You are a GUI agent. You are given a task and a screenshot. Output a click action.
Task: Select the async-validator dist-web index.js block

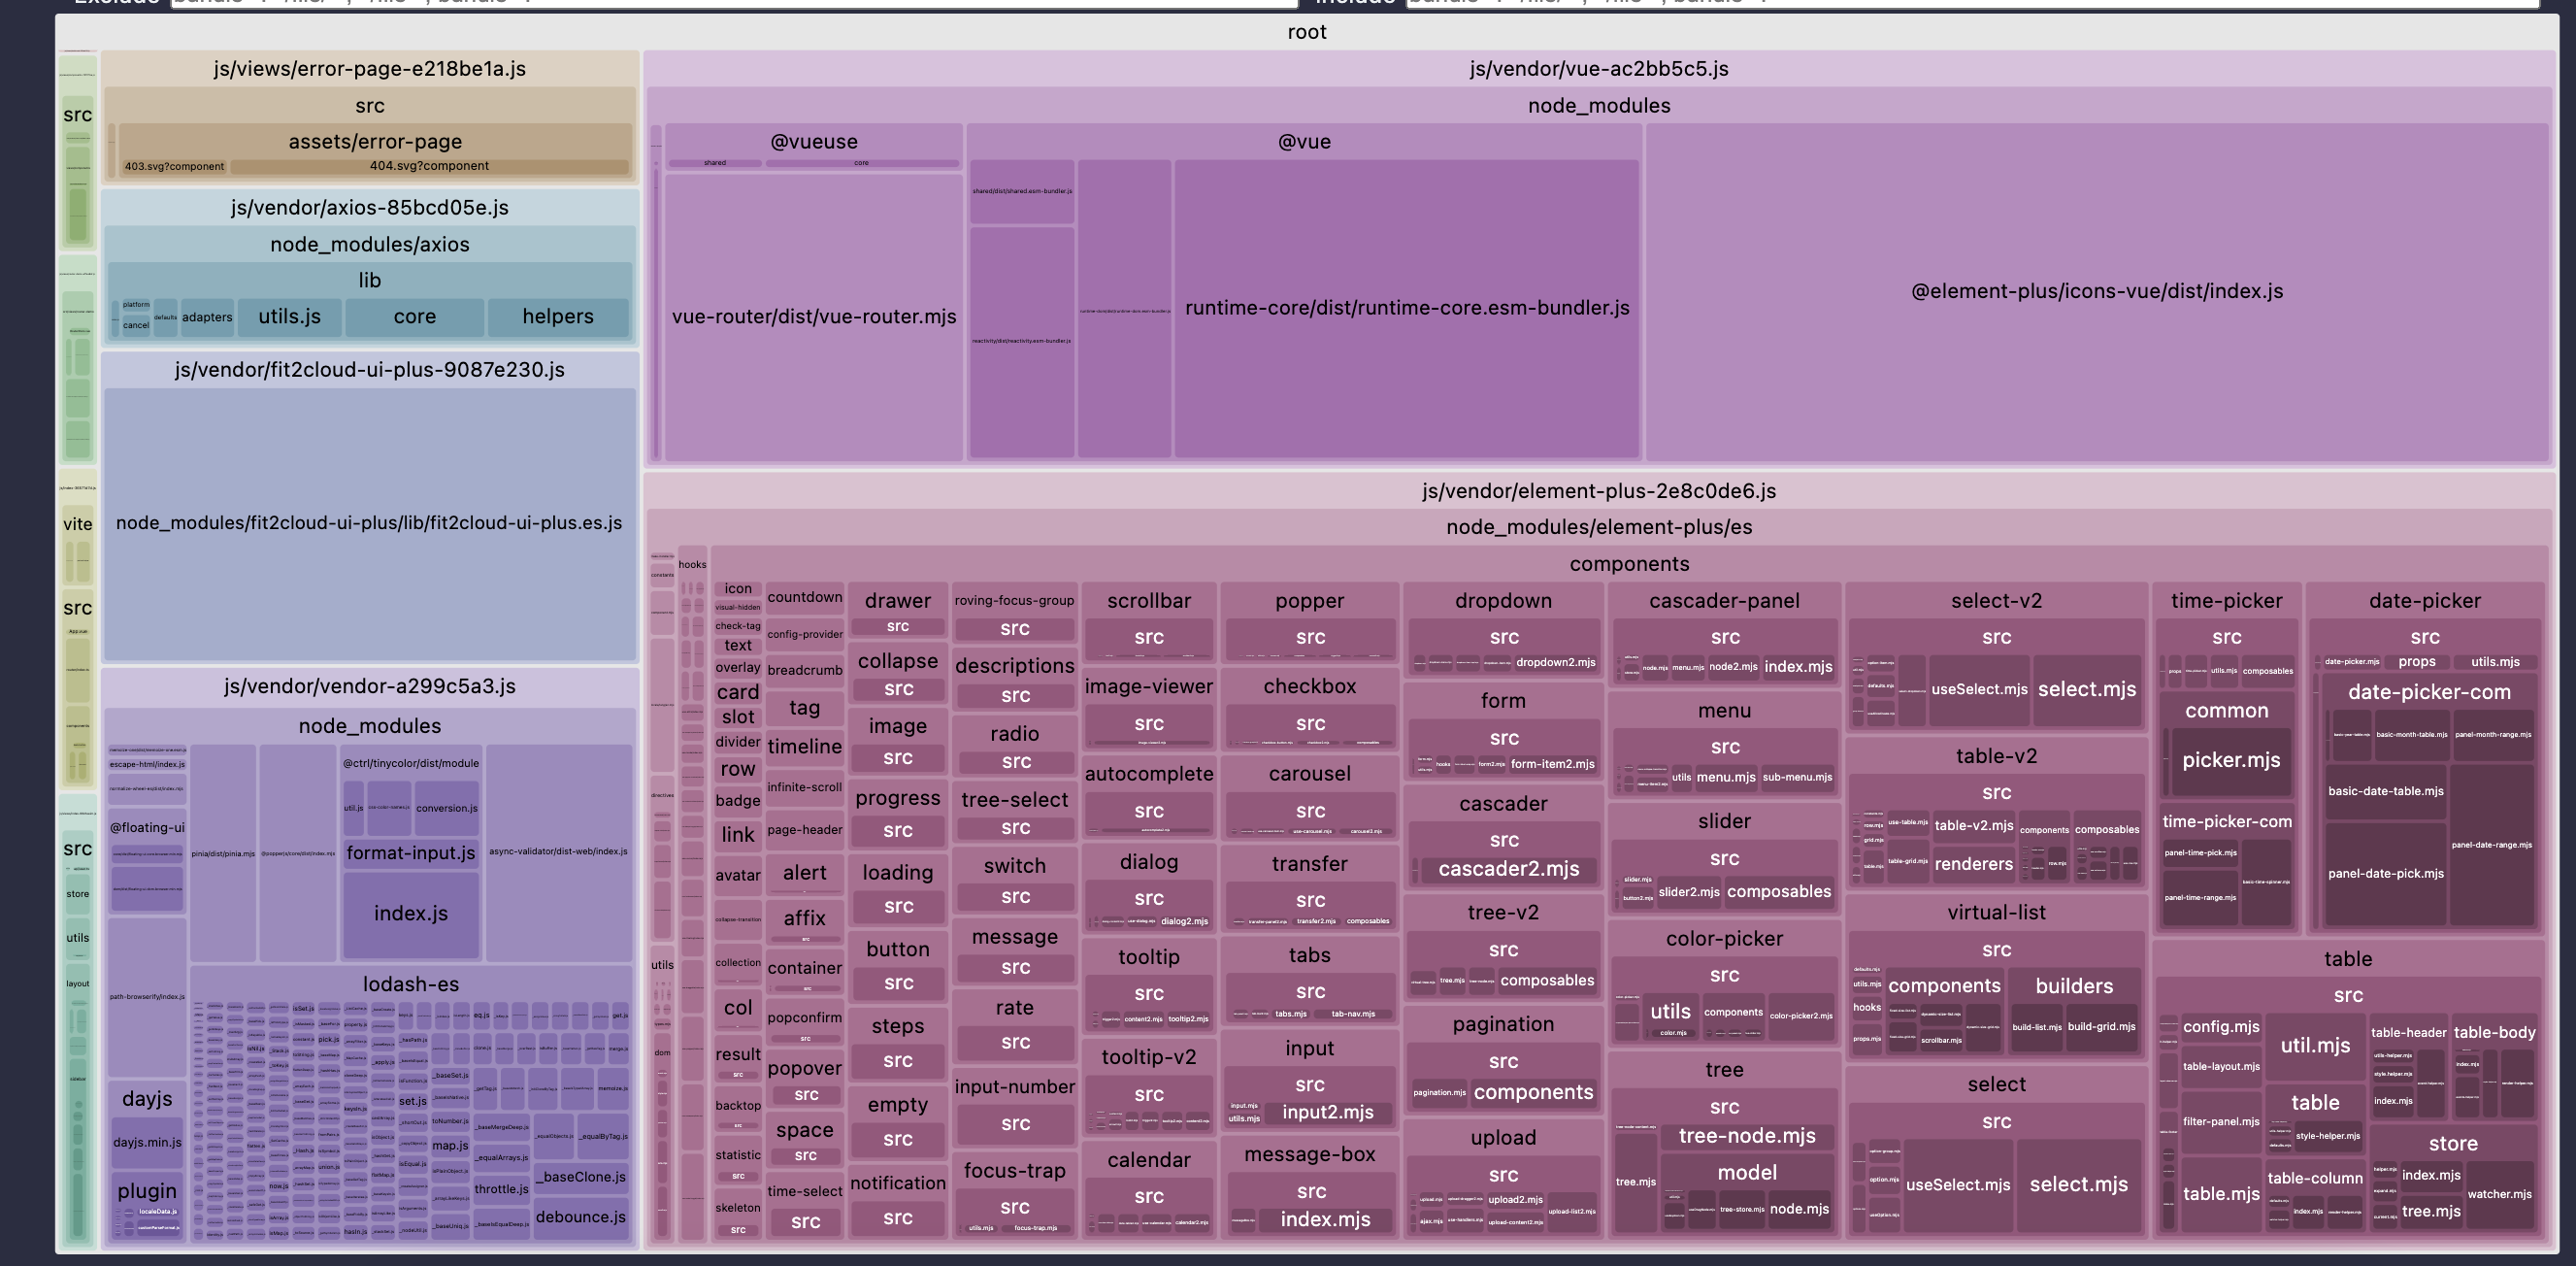557,851
